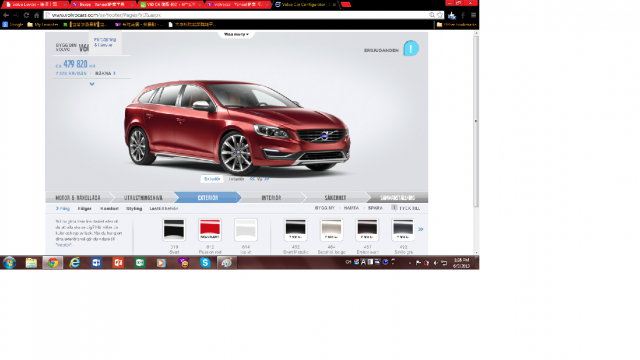
Task: Click the HÄMTA link
Action: [351, 208]
